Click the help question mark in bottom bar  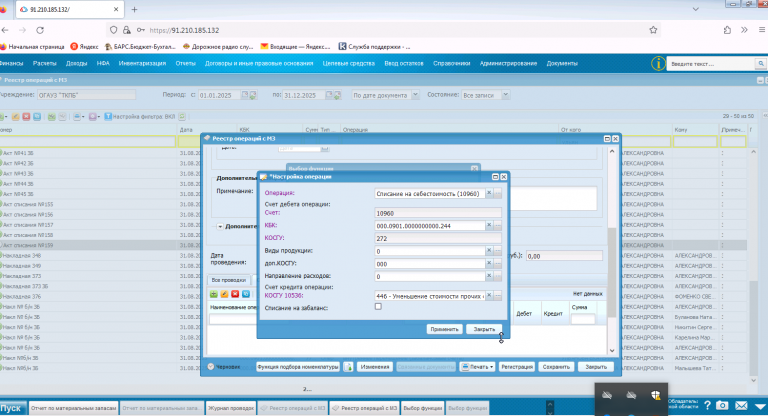point(707,406)
